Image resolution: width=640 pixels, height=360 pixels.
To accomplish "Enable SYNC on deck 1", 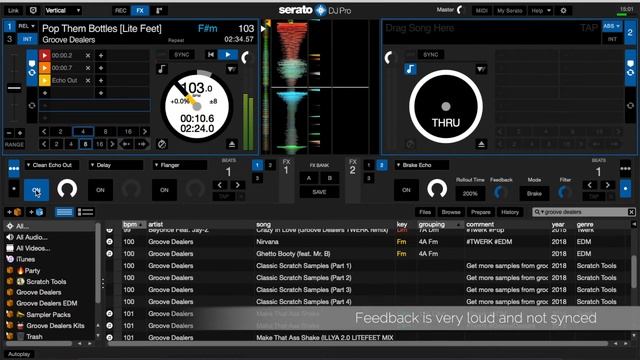I will click(x=182, y=55).
